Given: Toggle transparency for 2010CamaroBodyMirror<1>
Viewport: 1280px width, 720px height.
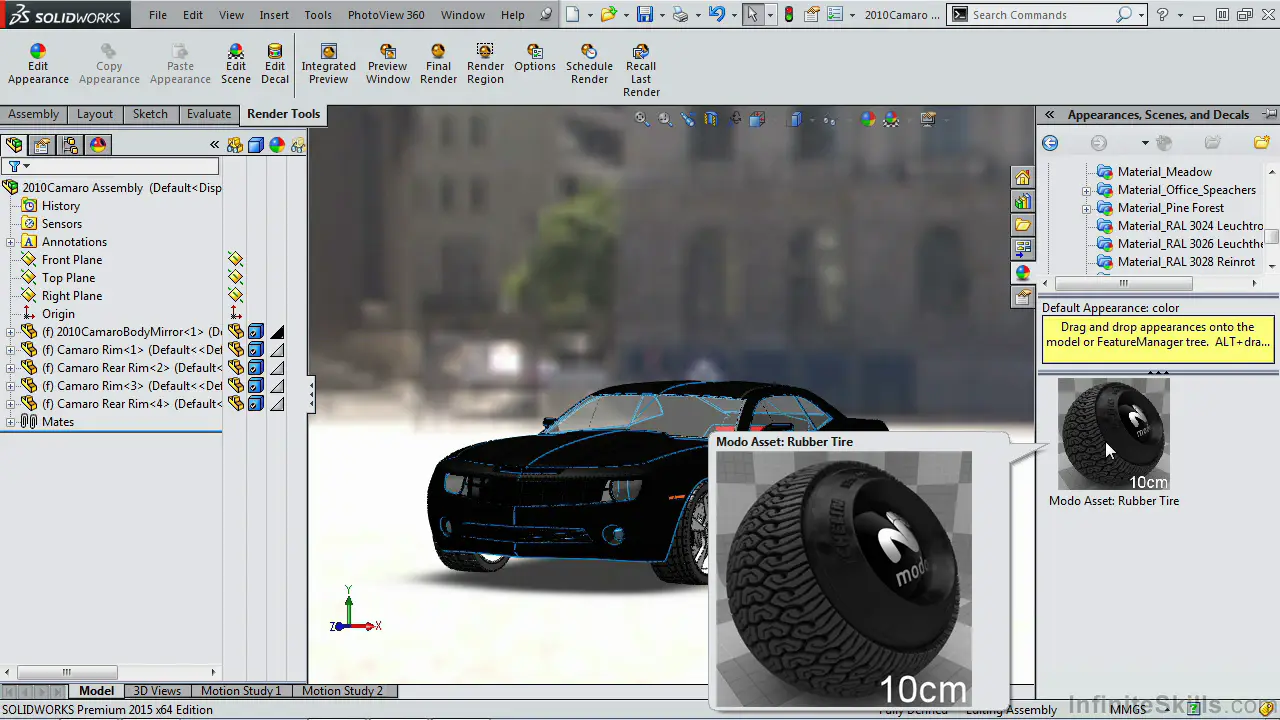Looking at the screenshot, I should (x=277, y=332).
